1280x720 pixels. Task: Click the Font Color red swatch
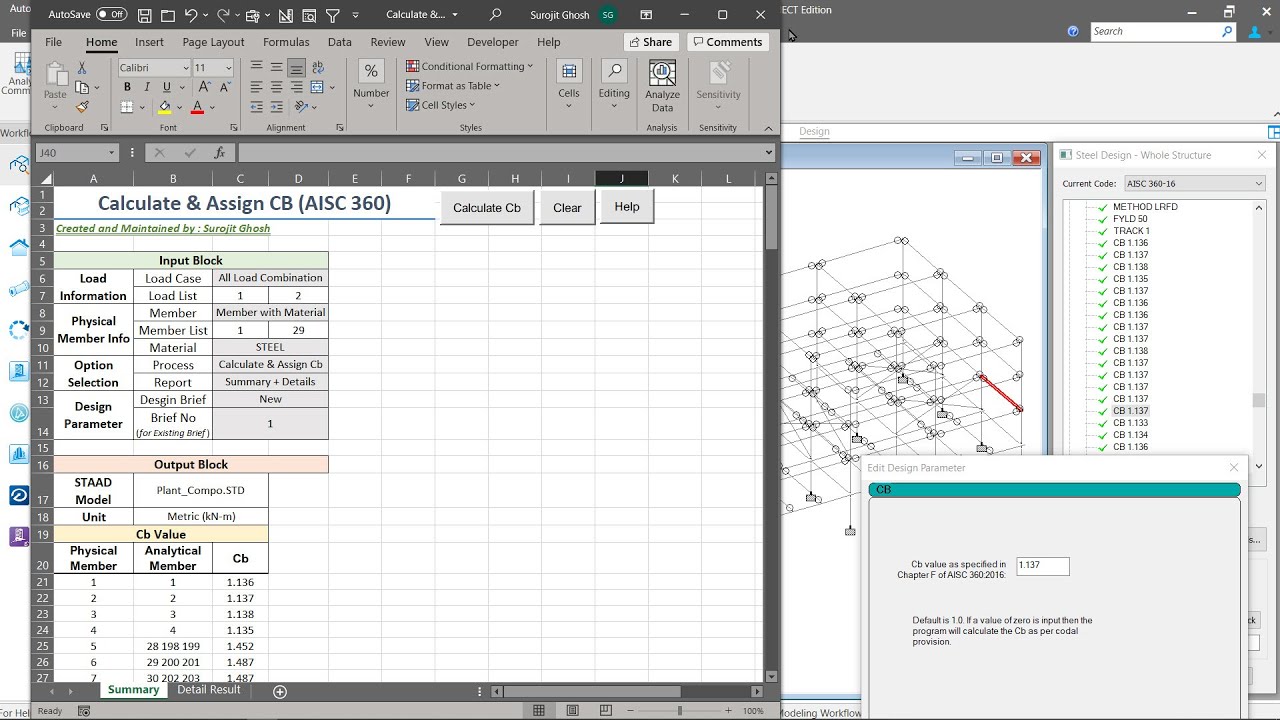(x=197, y=107)
